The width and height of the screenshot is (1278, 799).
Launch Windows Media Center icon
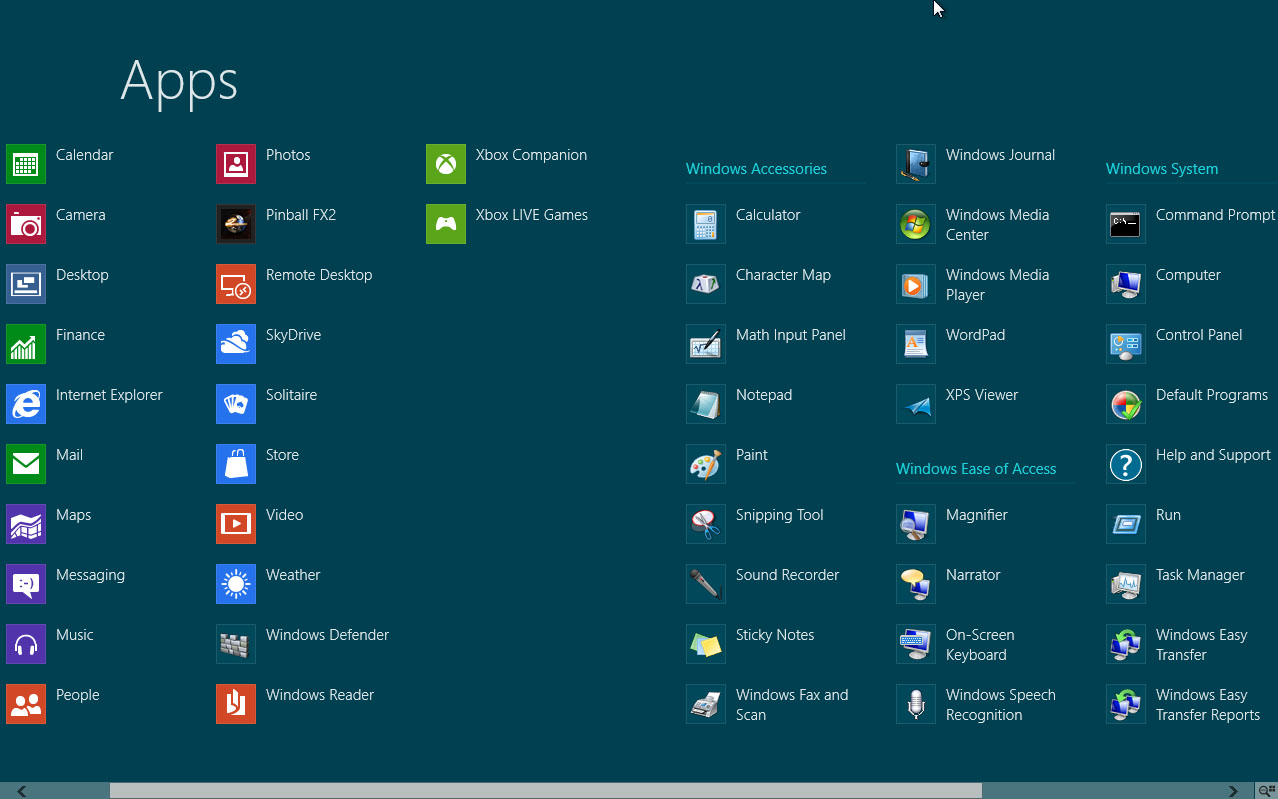[916, 224]
